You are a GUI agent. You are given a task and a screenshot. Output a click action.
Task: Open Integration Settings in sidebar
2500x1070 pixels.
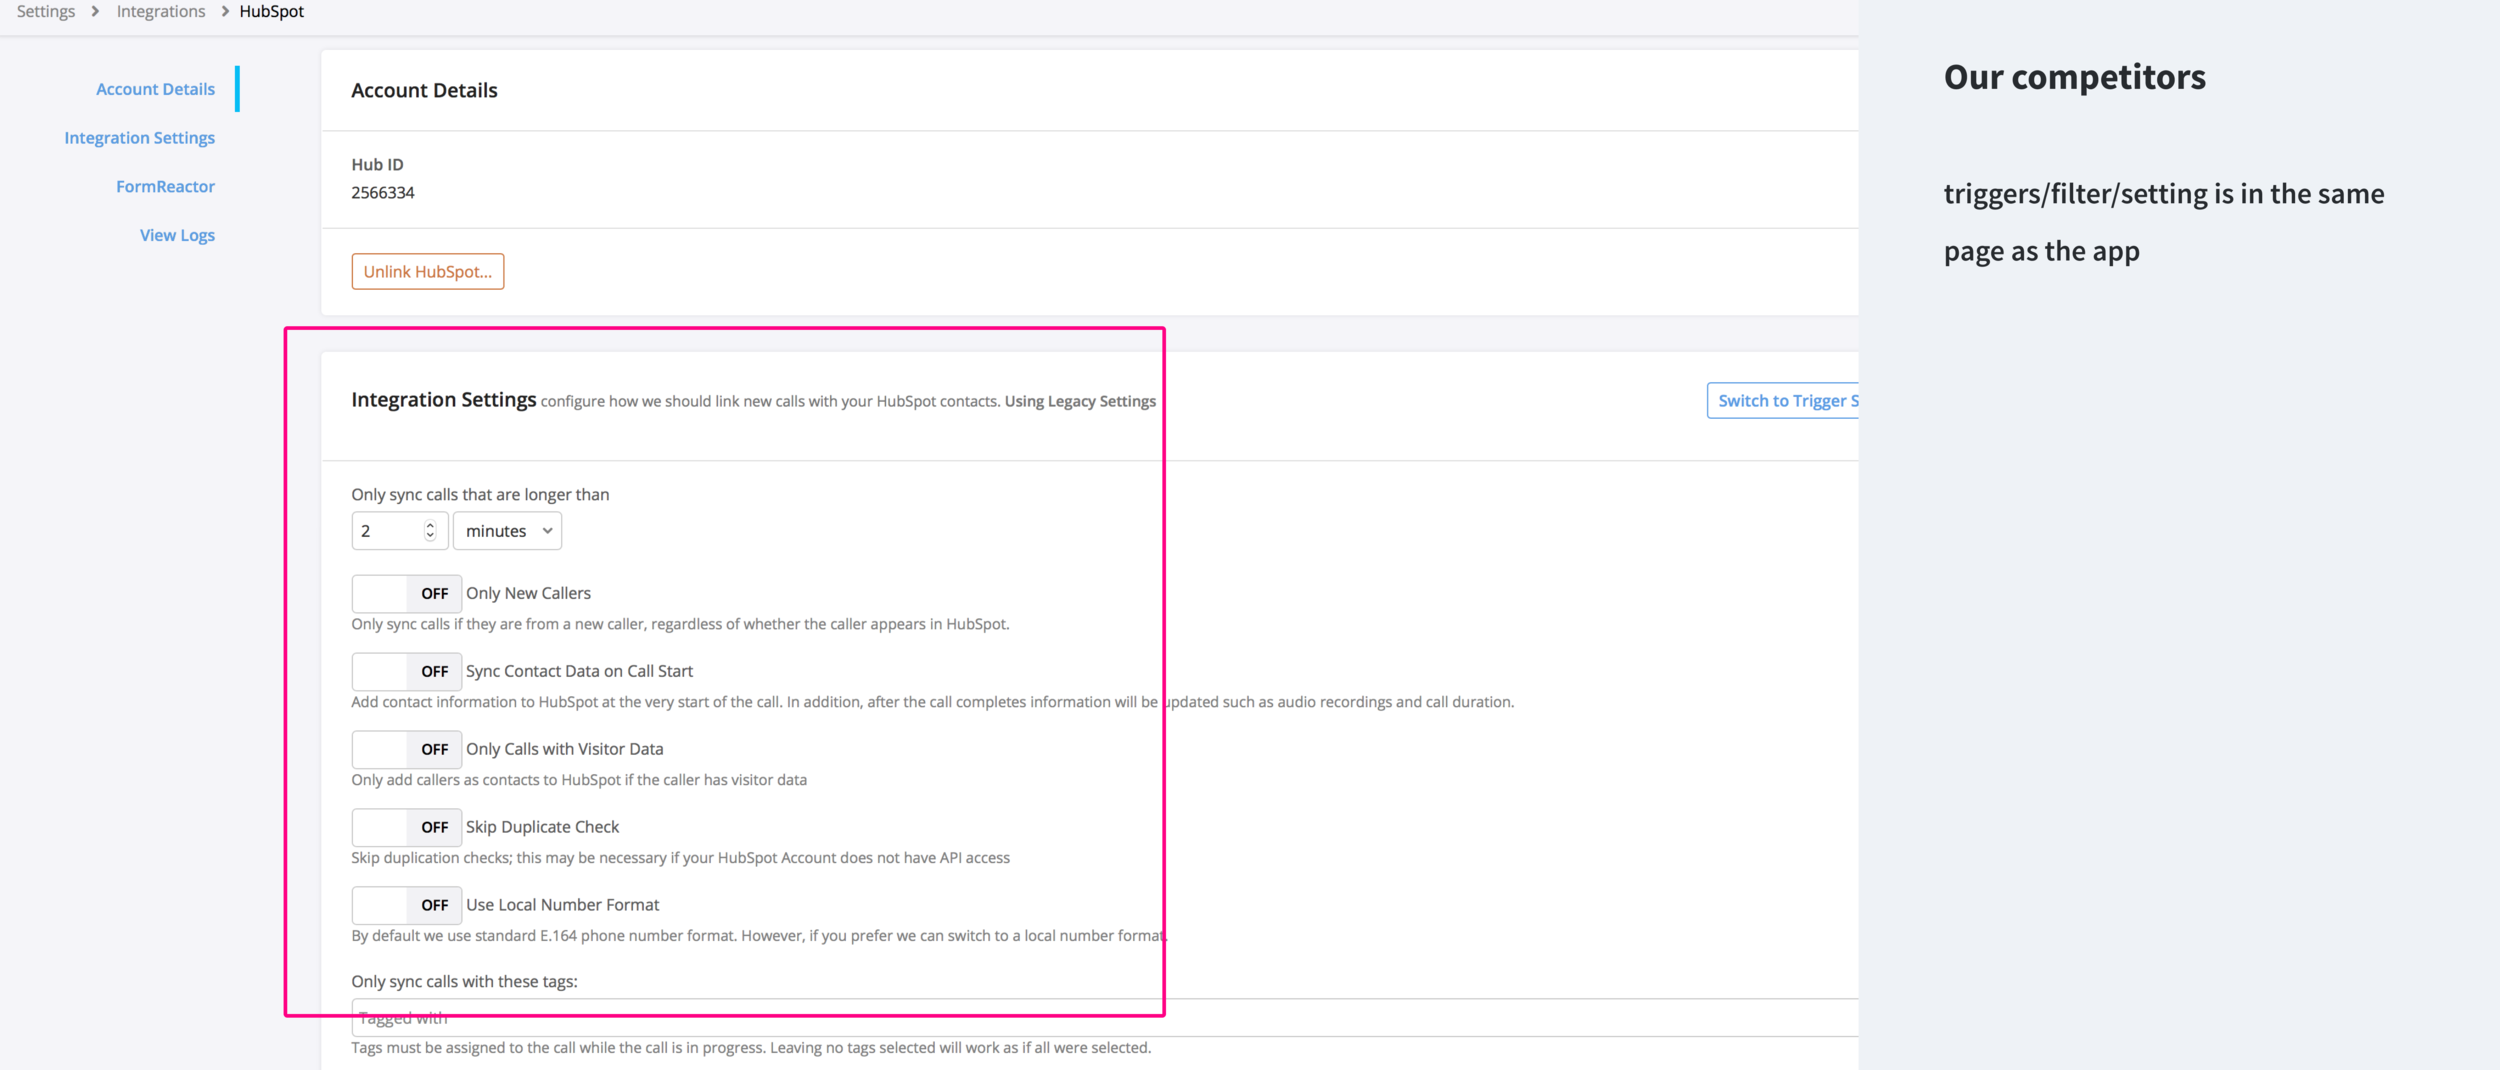tap(140, 138)
